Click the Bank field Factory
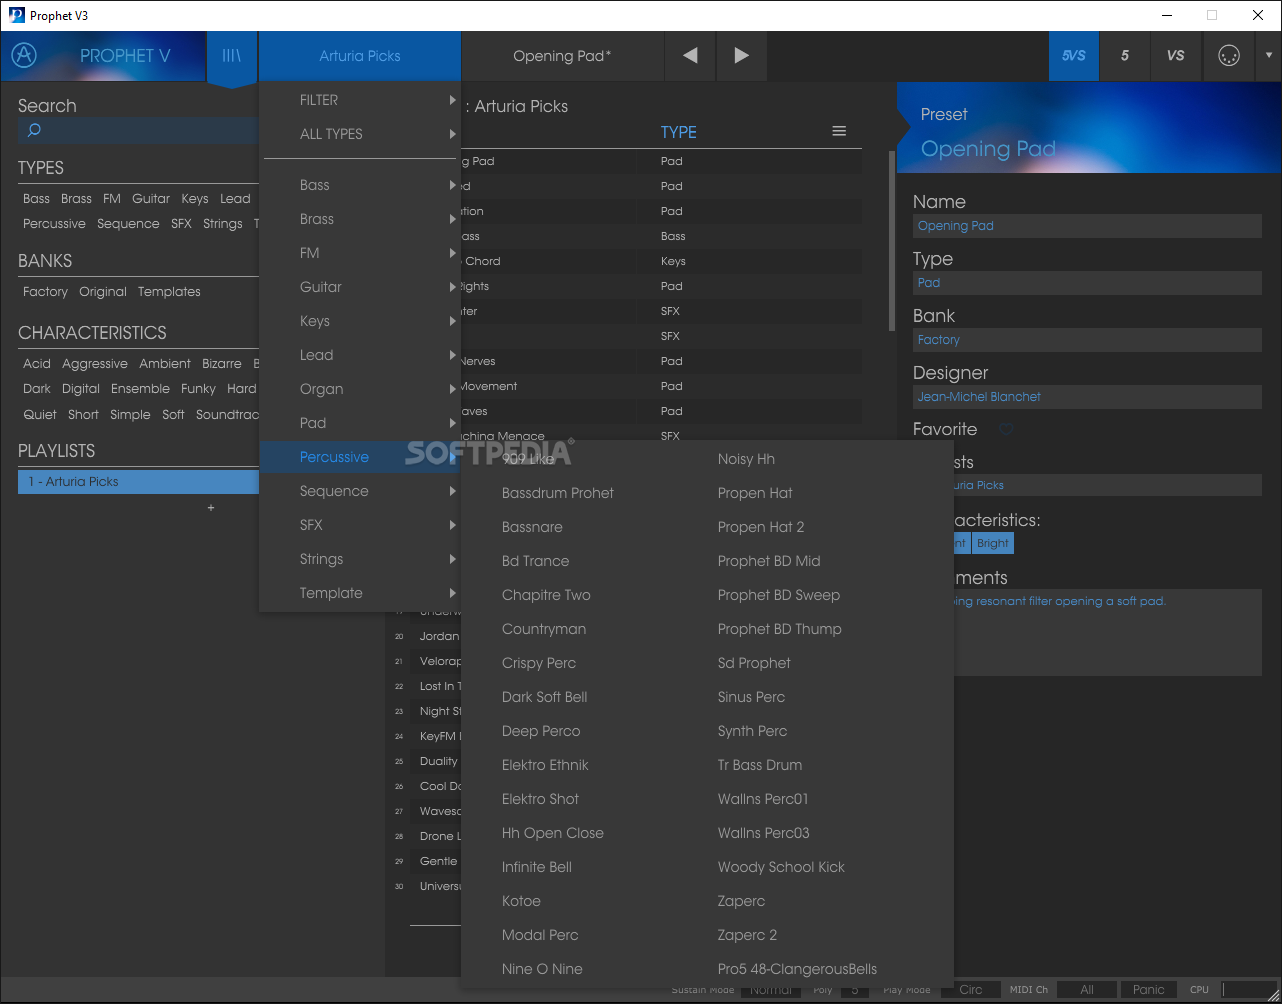The height and width of the screenshot is (1004, 1282). click(x=1087, y=340)
